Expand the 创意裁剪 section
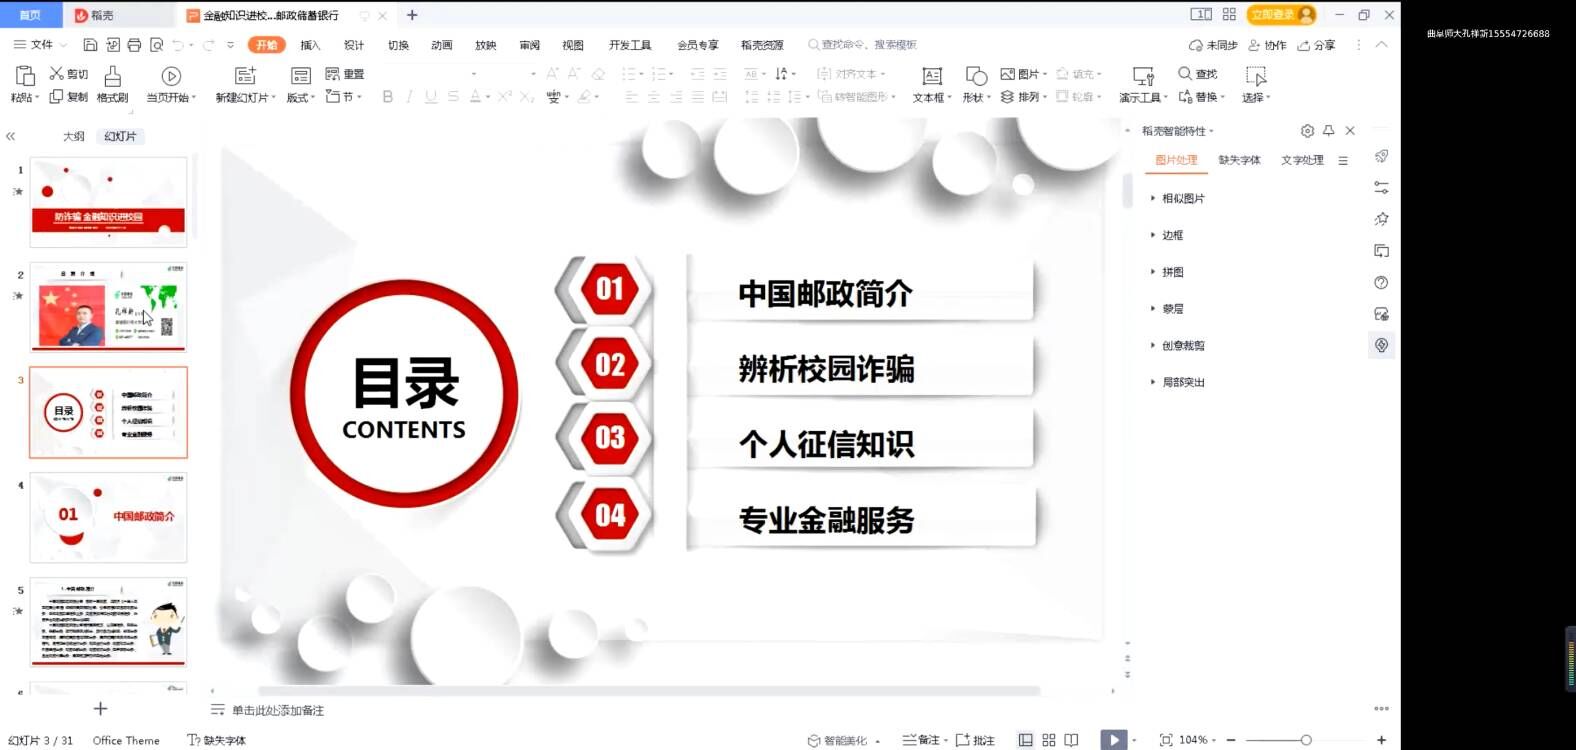This screenshot has width=1576, height=750. coord(1182,346)
